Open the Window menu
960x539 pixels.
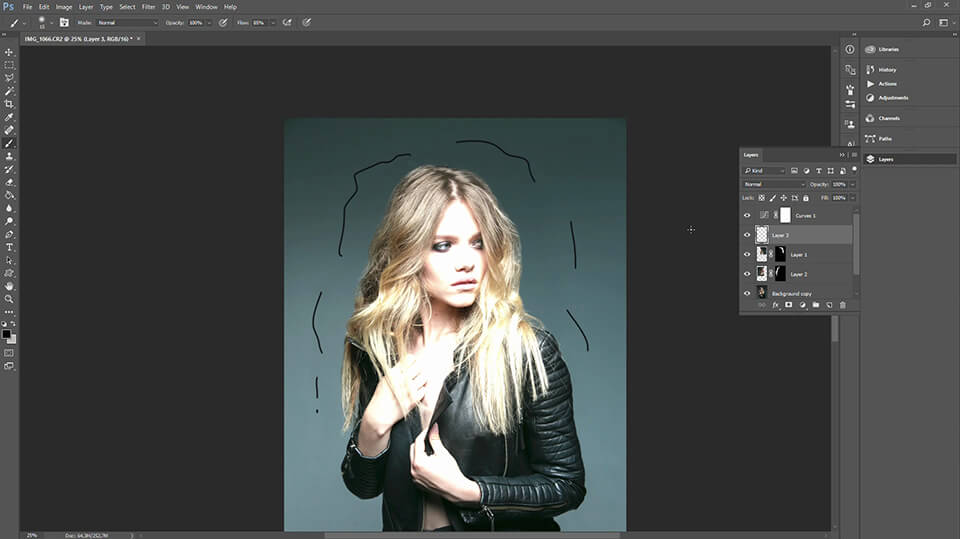[x=206, y=7]
